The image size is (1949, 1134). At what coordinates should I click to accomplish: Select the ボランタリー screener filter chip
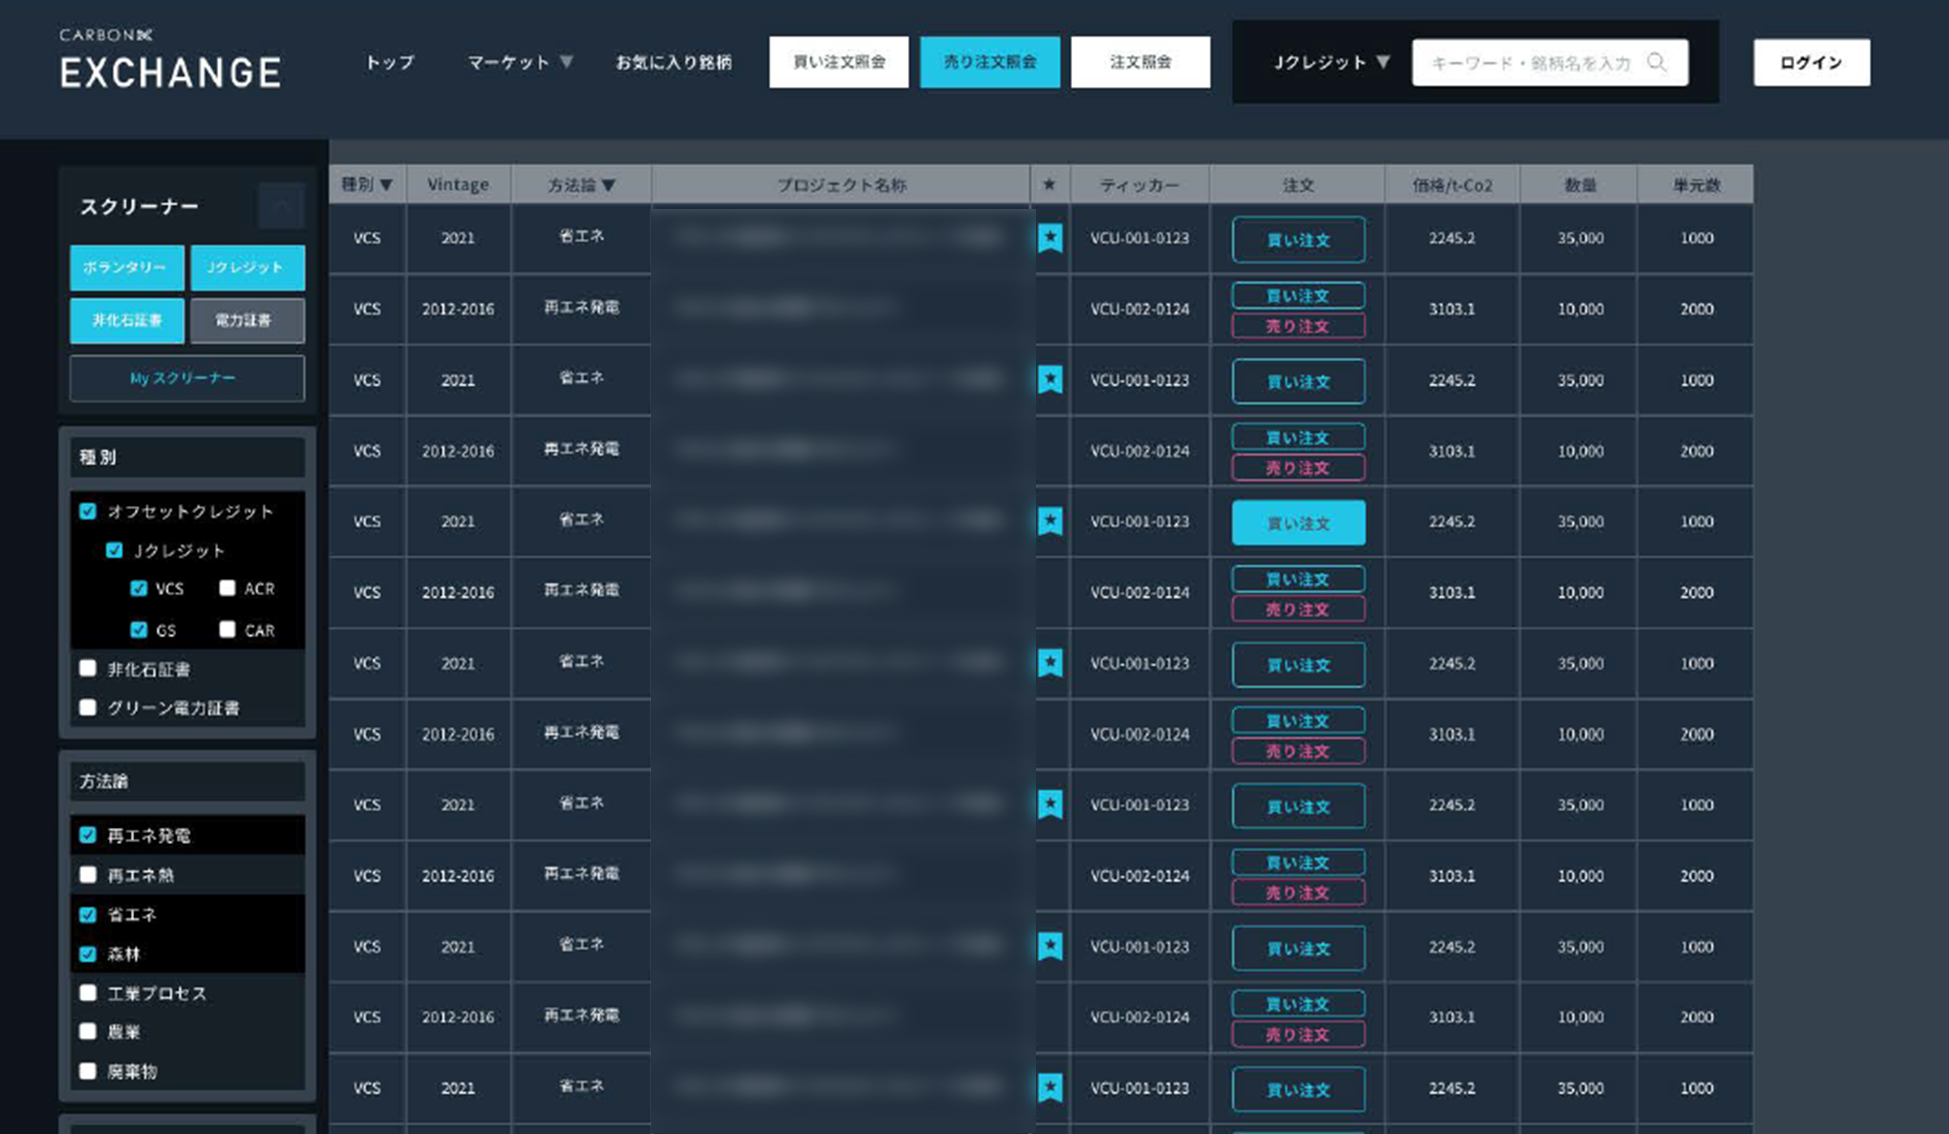pos(126,267)
